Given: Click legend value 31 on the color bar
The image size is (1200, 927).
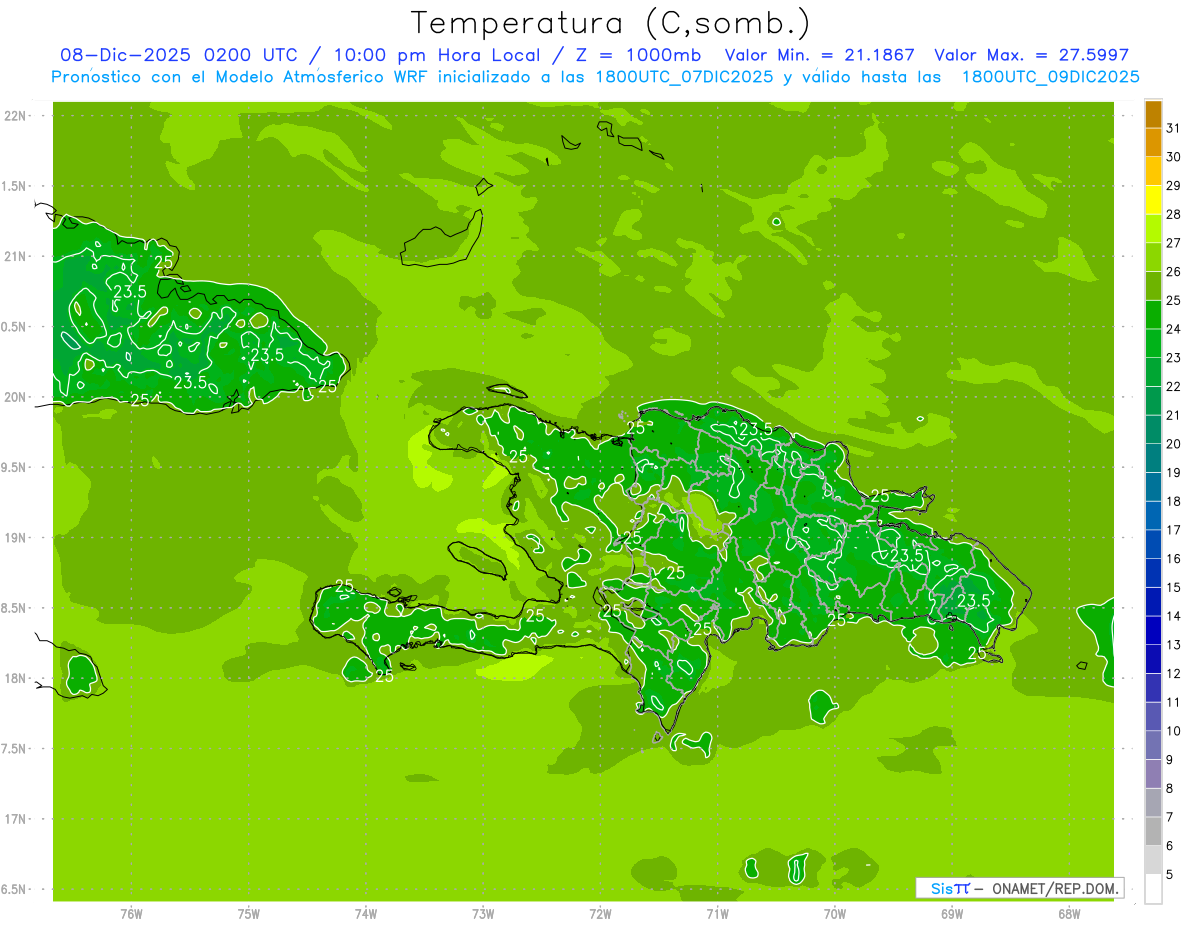Looking at the screenshot, I should [1174, 128].
